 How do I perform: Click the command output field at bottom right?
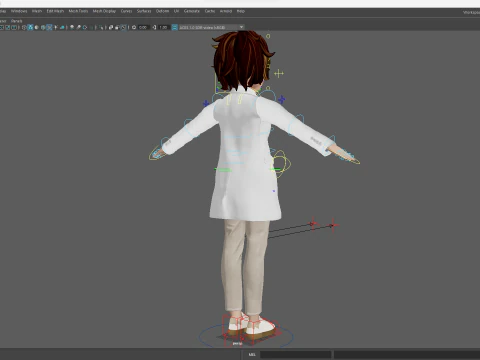(407, 354)
